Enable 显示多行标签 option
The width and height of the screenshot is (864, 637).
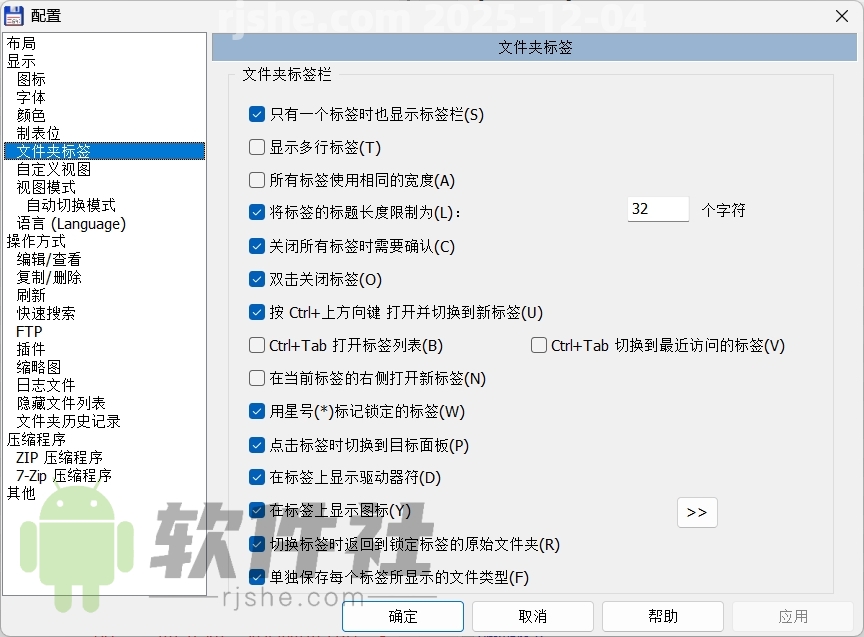tap(257, 147)
